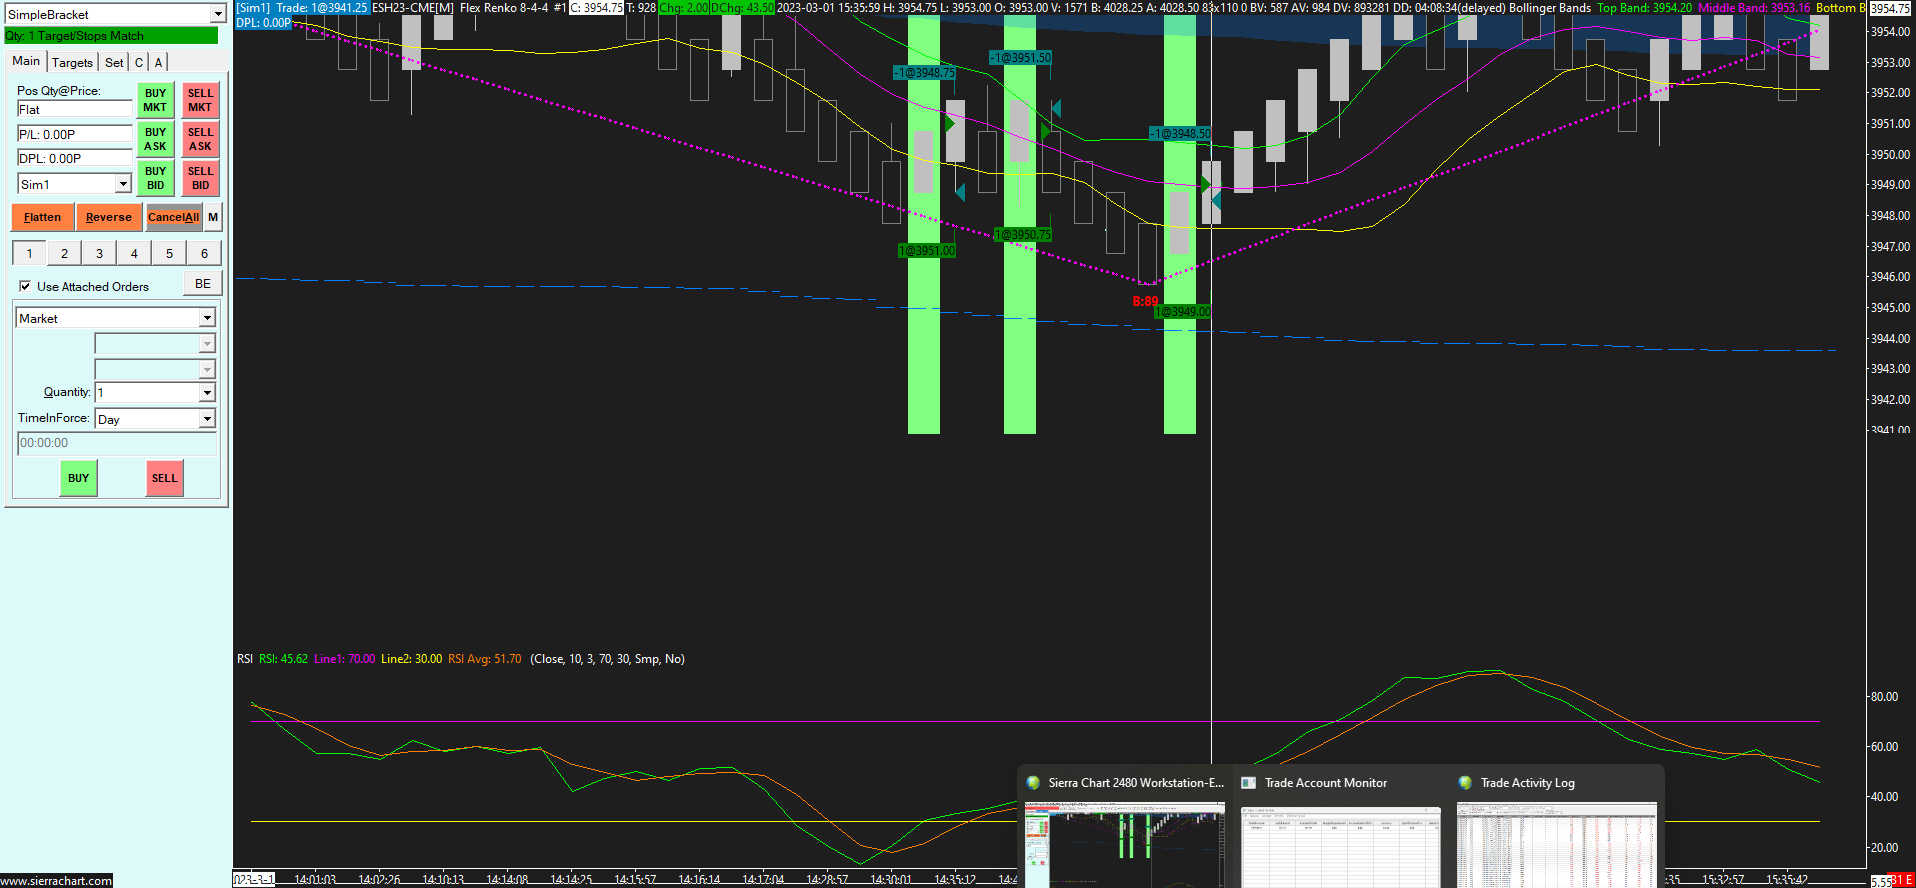Click the BUY ASK button
Screen dimensions: 1916x888
[155, 139]
